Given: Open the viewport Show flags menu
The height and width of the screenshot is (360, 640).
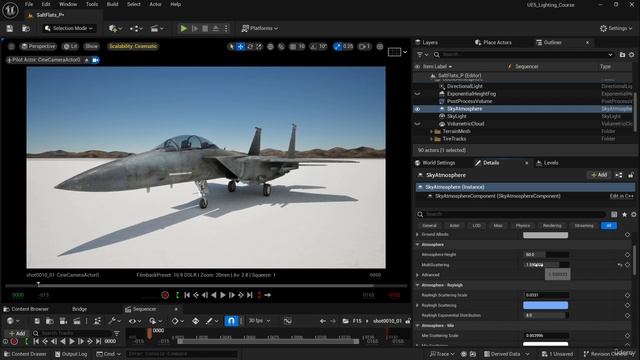Looking at the screenshot, I should coord(91,46).
